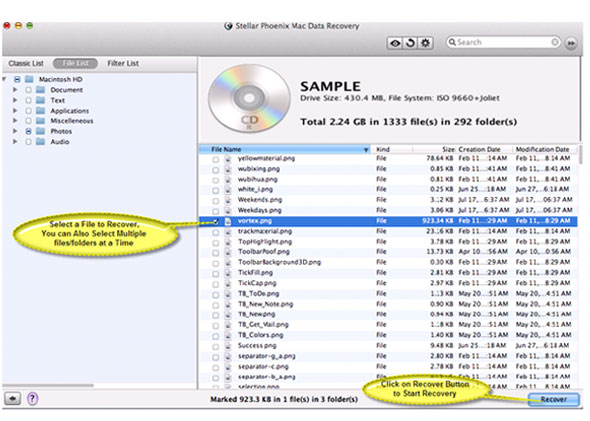590x421 pixels.
Task: Click the file icon of vortex.png
Action: coord(228,221)
